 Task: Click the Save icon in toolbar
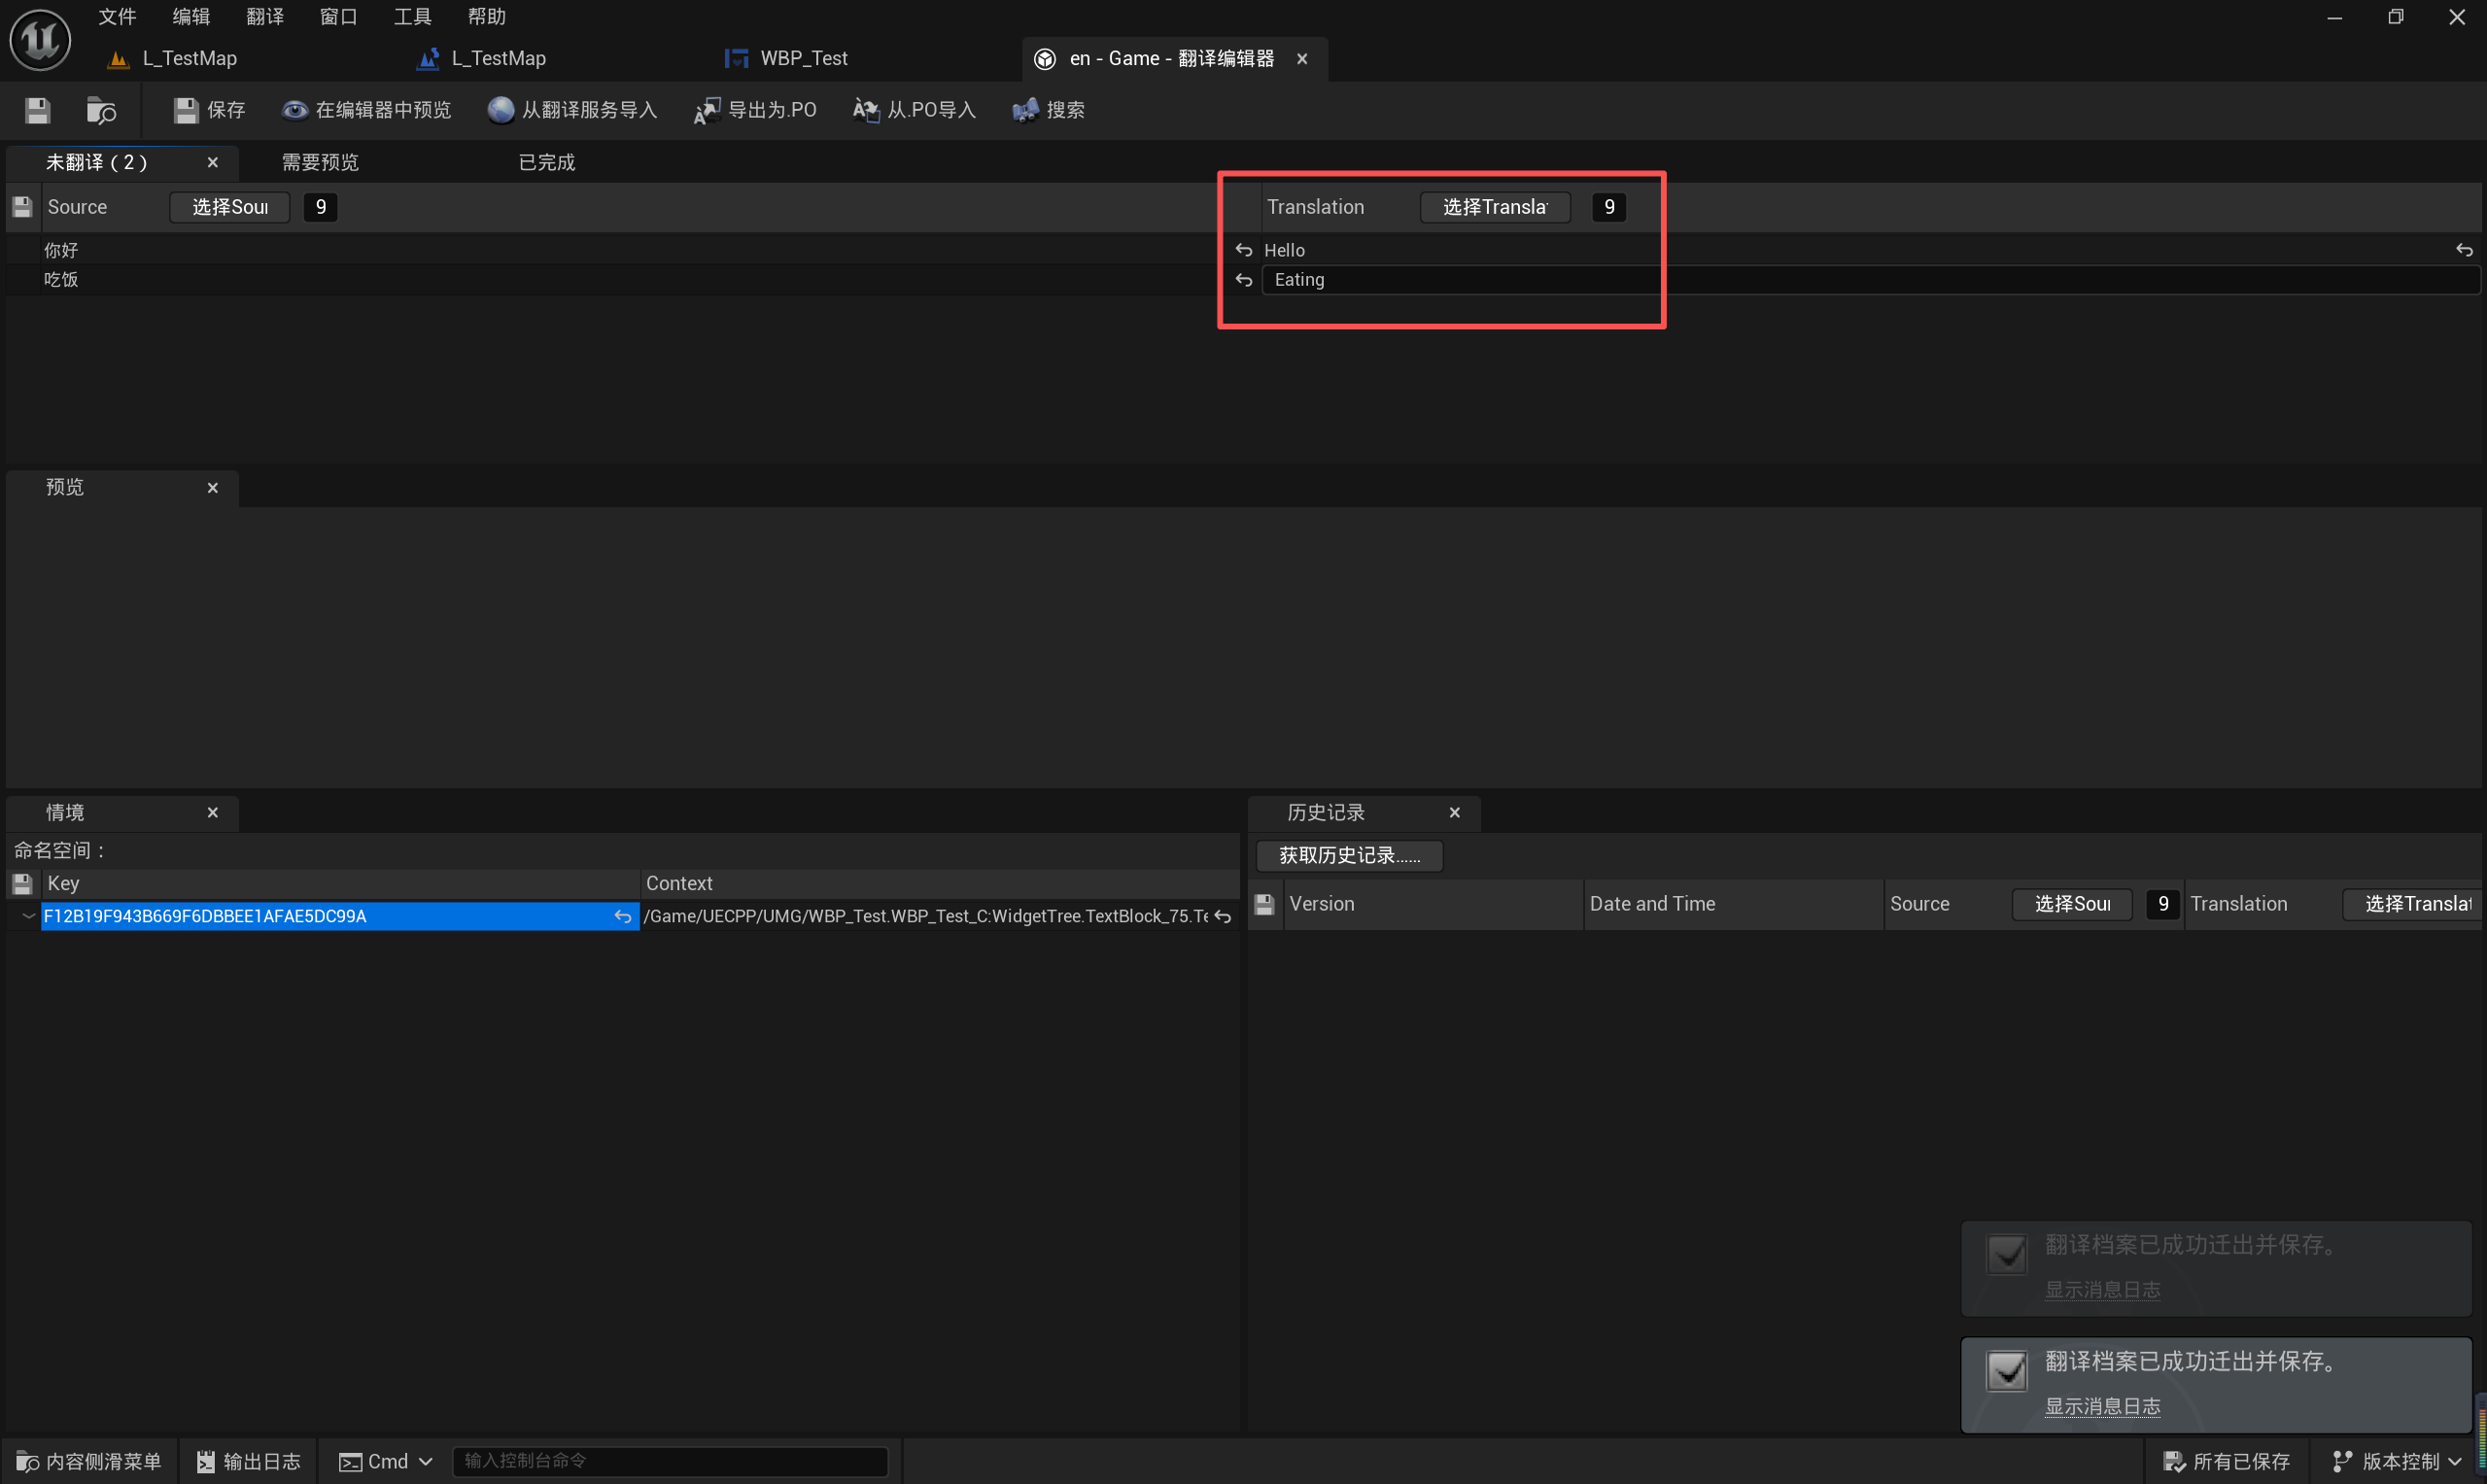37,110
